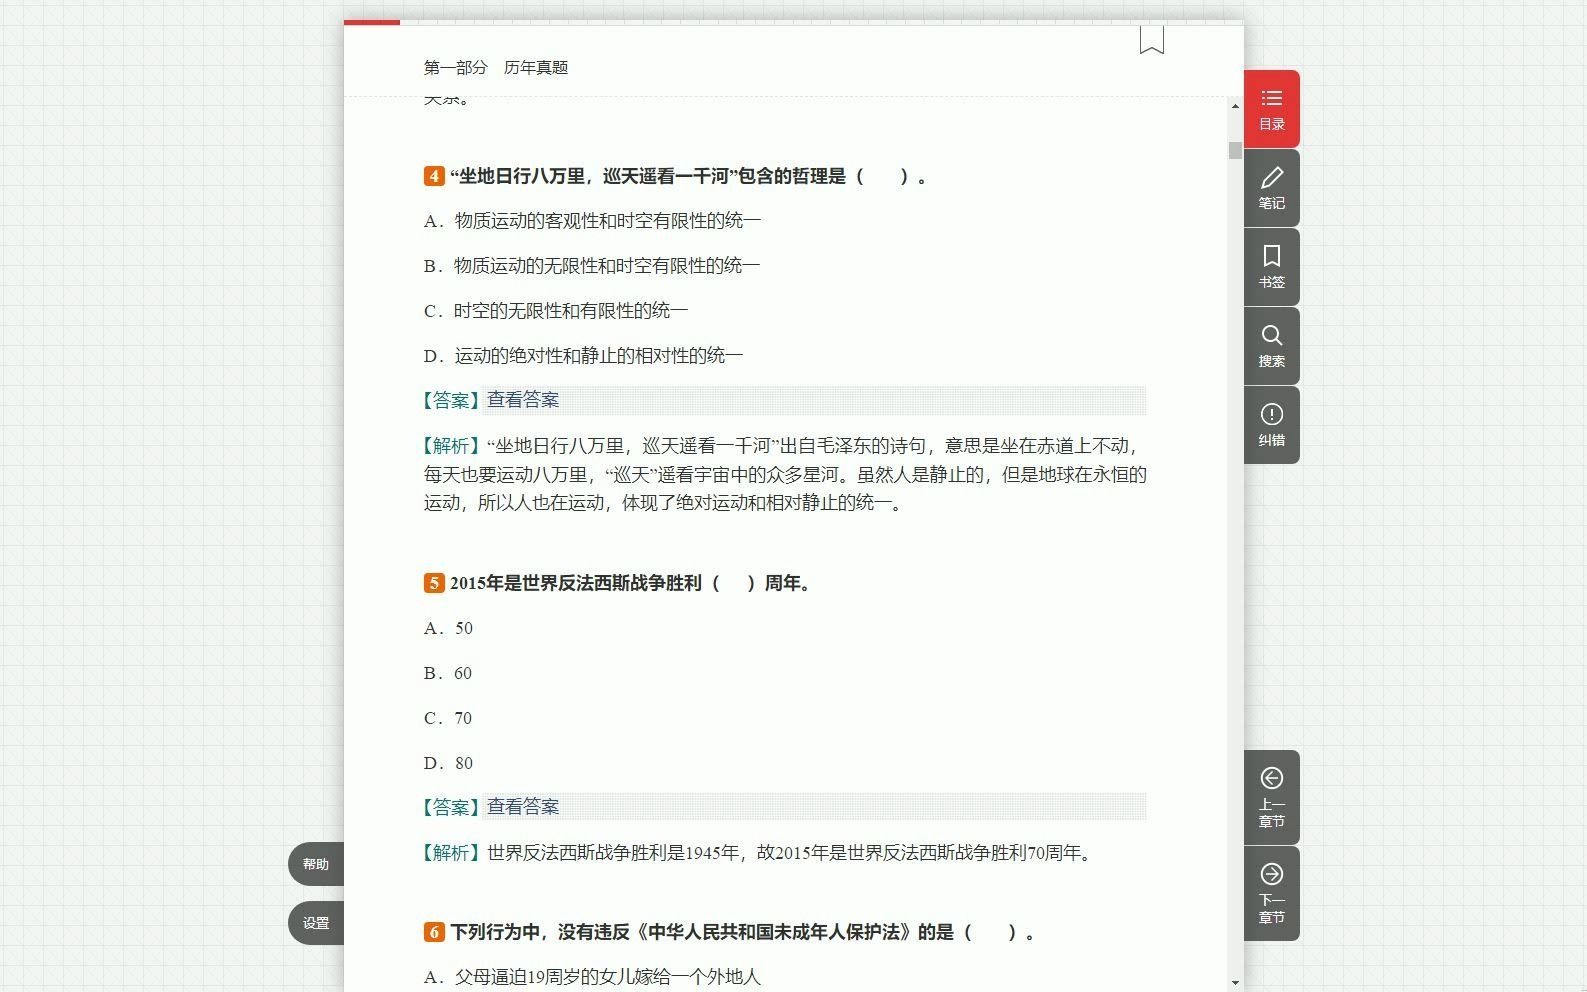1587x992 pixels.
Task: Choose option A 物质运动的客观性和时空有限性的统一
Action: 592,221
